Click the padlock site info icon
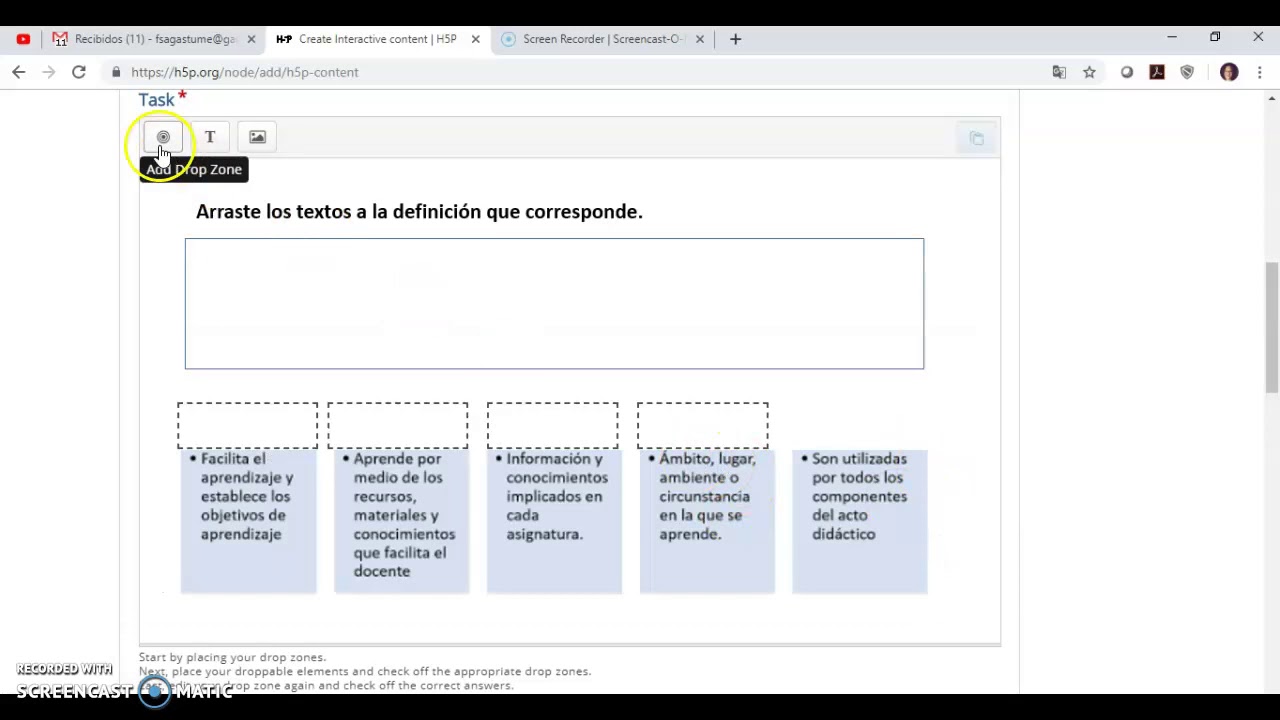1280x720 pixels. [x=116, y=72]
